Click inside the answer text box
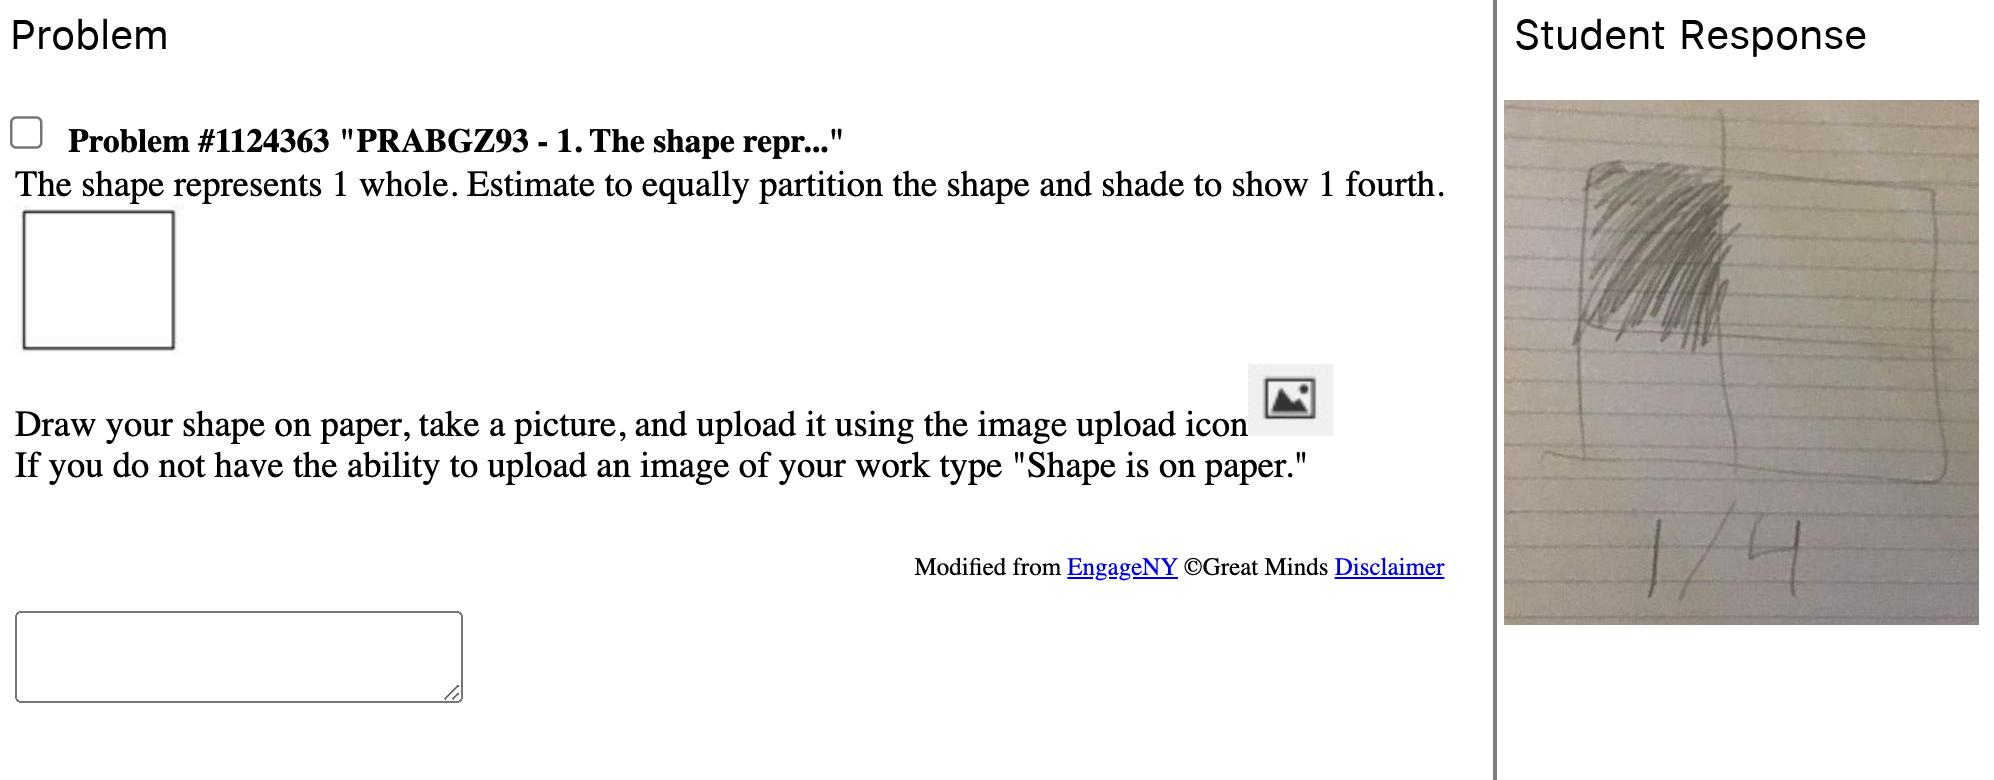The height and width of the screenshot is (780, 1994). (x=238, y=656)
